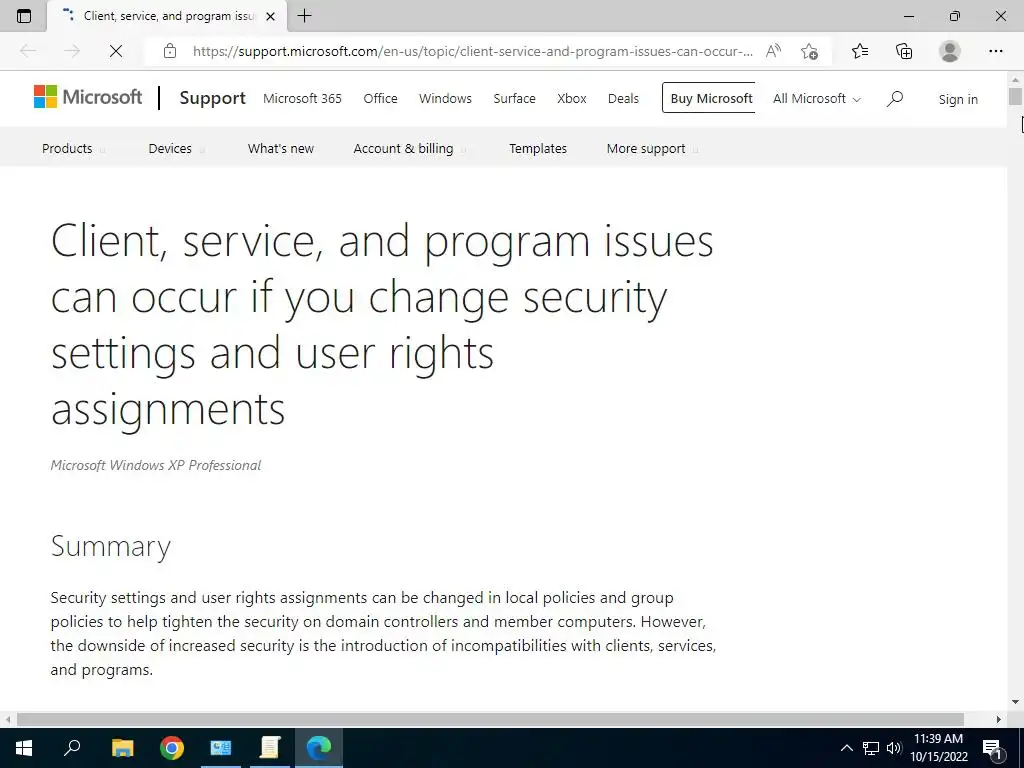Screen dimensions: 1024x768
Task: Expand the Devices menu
Action: (x=176, y=148)
